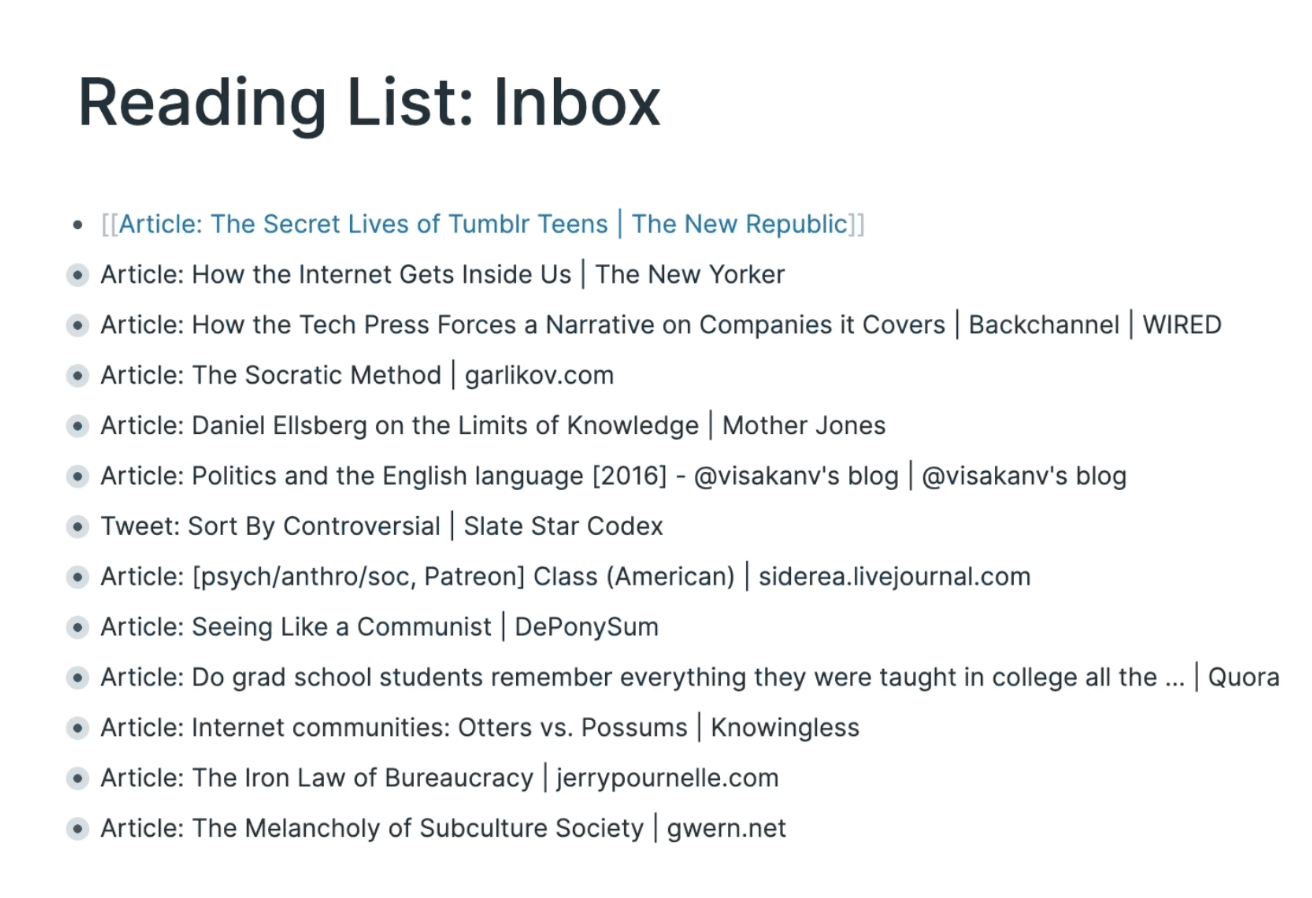Click bullet beside 'Seeing Like a Communist'
This screenshot has width=1312, height=898.
(x=78, y=627)
